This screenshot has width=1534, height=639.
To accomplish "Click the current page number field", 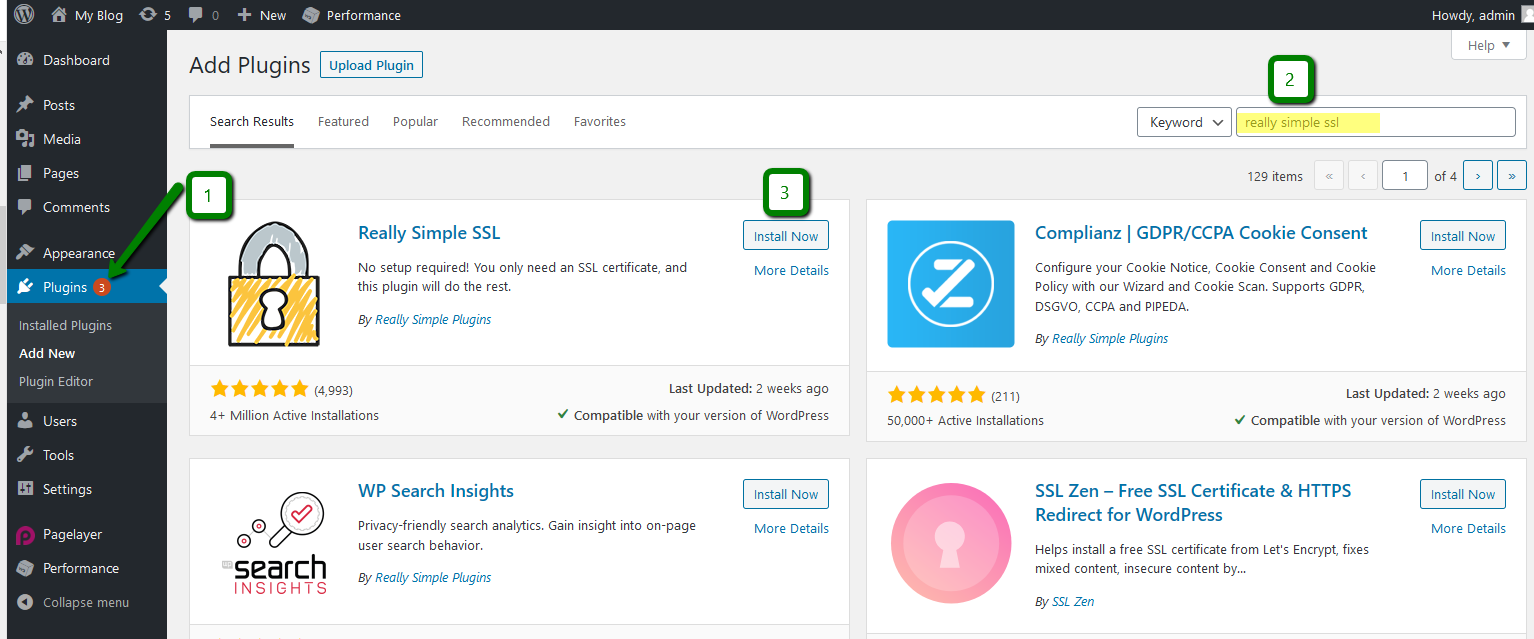I will click(x=1405, y=176).
